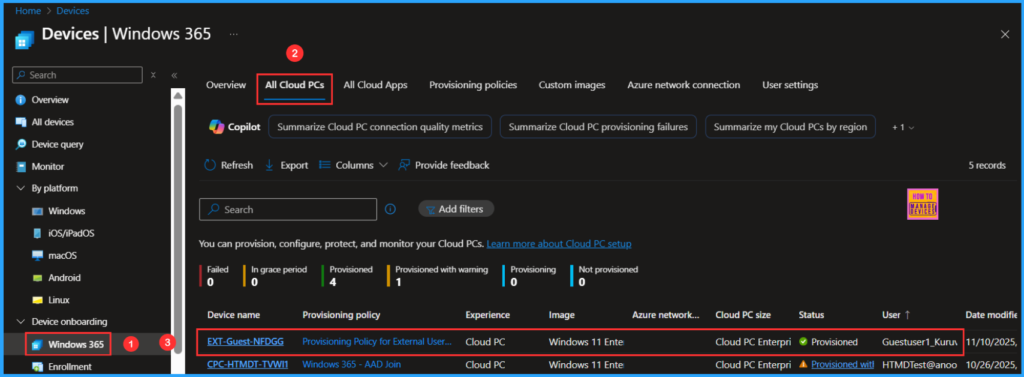
Task: Open the Custom images tab
Action: (571, 85)
